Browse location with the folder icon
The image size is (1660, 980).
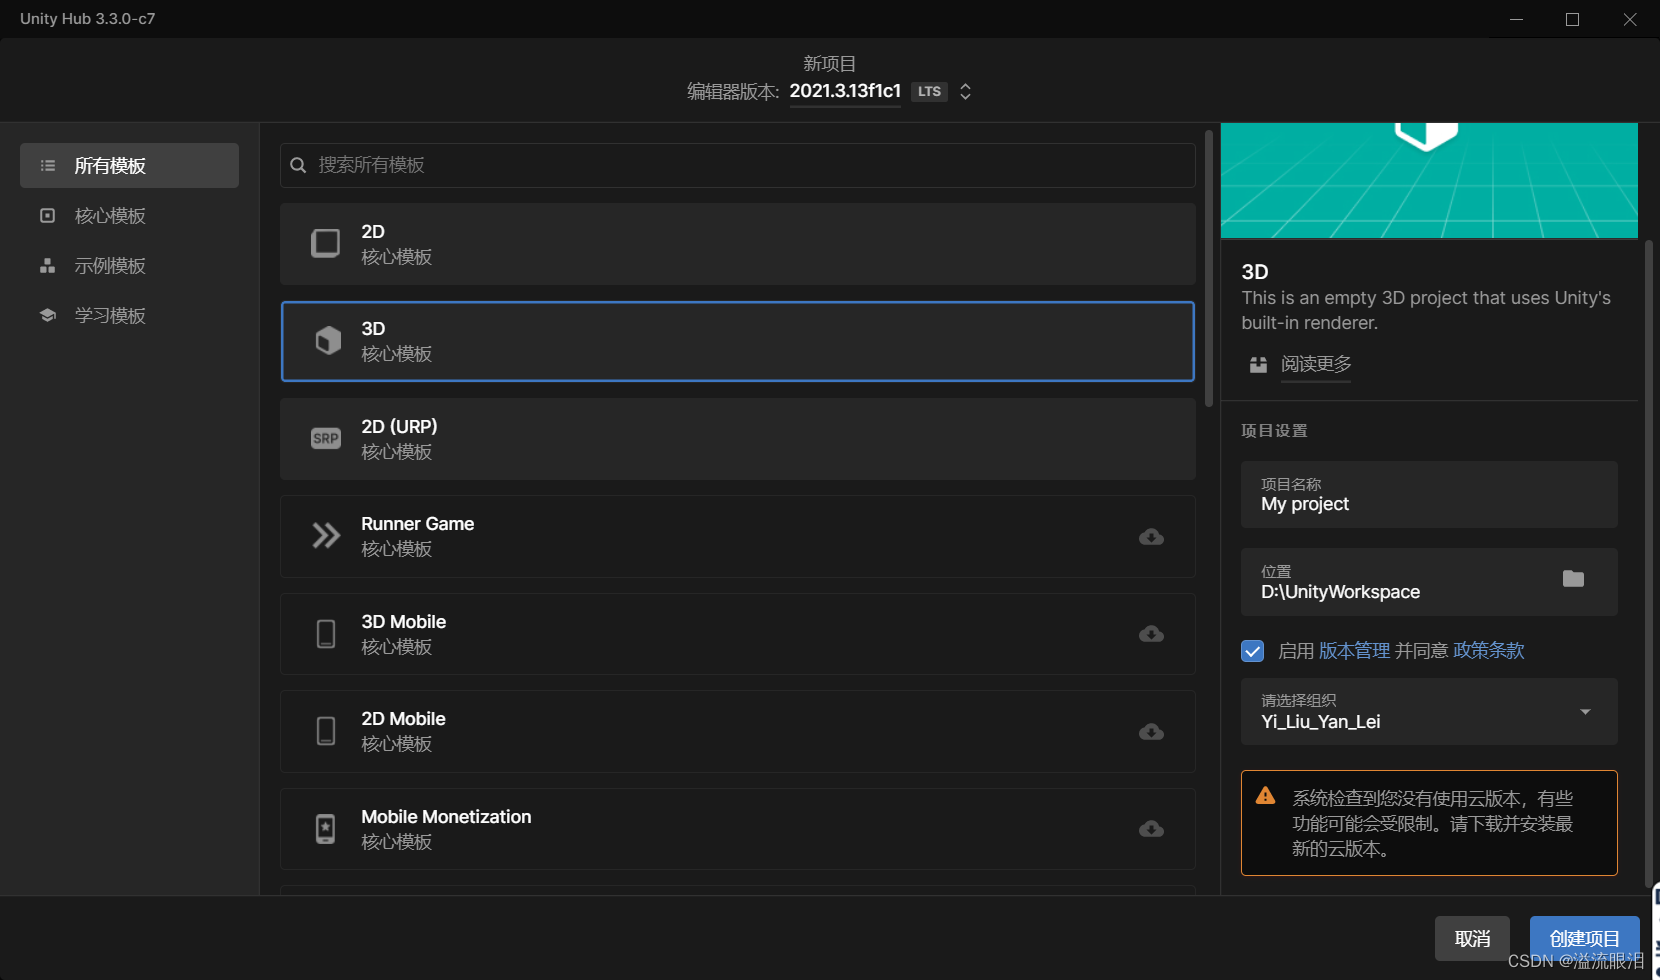tap(1573, 579)
